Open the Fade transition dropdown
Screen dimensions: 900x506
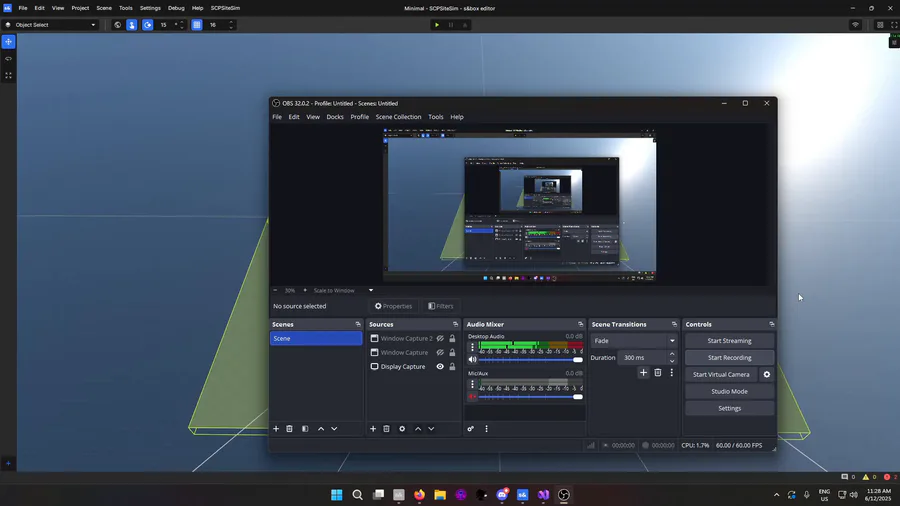[633, 341]
